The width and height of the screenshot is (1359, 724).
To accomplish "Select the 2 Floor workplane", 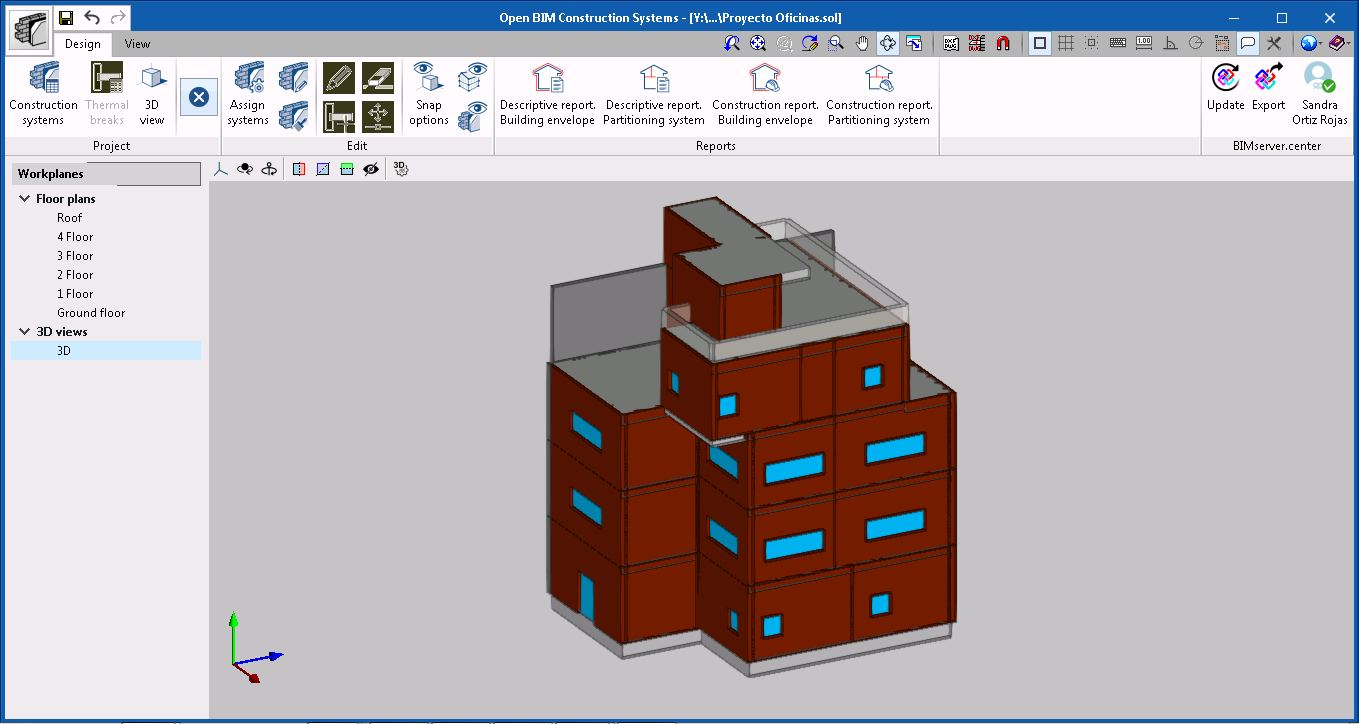I will [x=74, y=274].
